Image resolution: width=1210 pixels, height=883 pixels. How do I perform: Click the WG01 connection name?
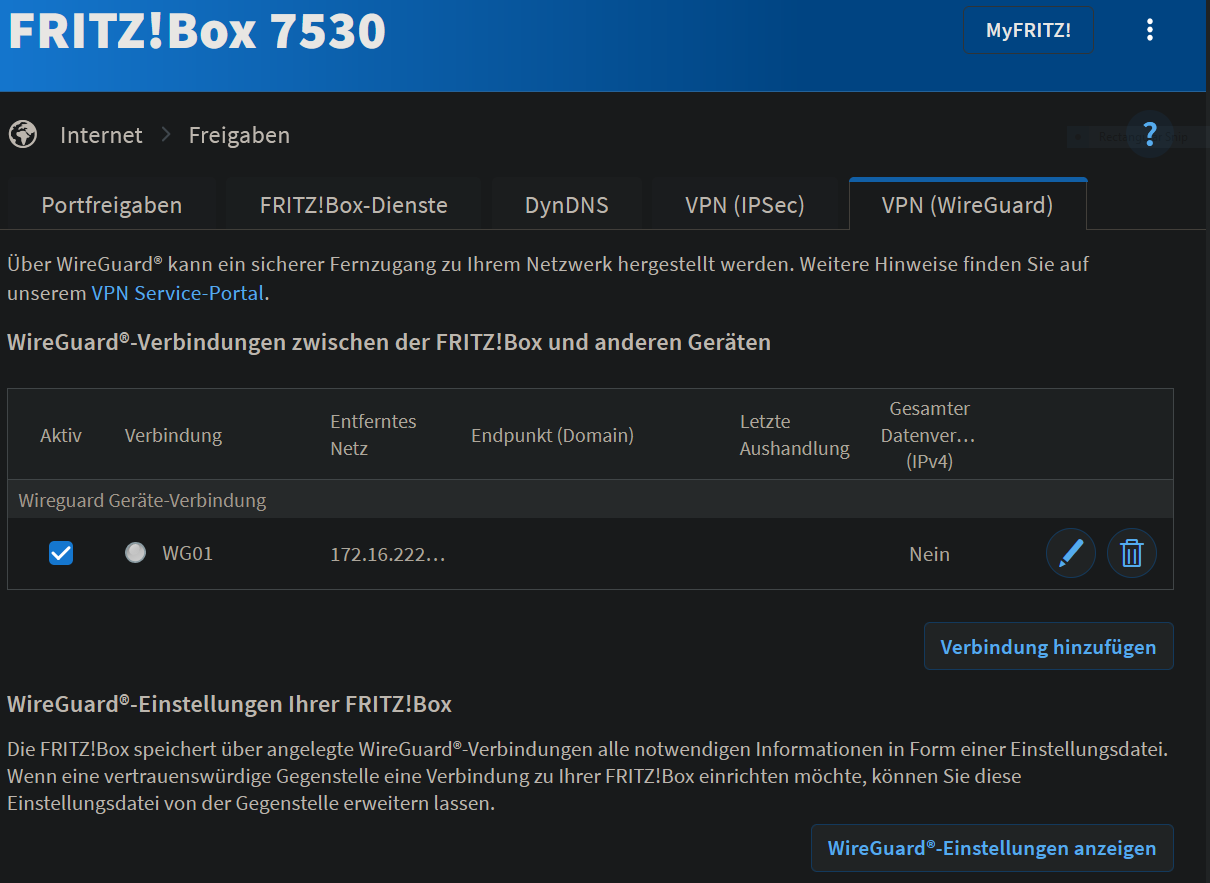tap(188, 553)
